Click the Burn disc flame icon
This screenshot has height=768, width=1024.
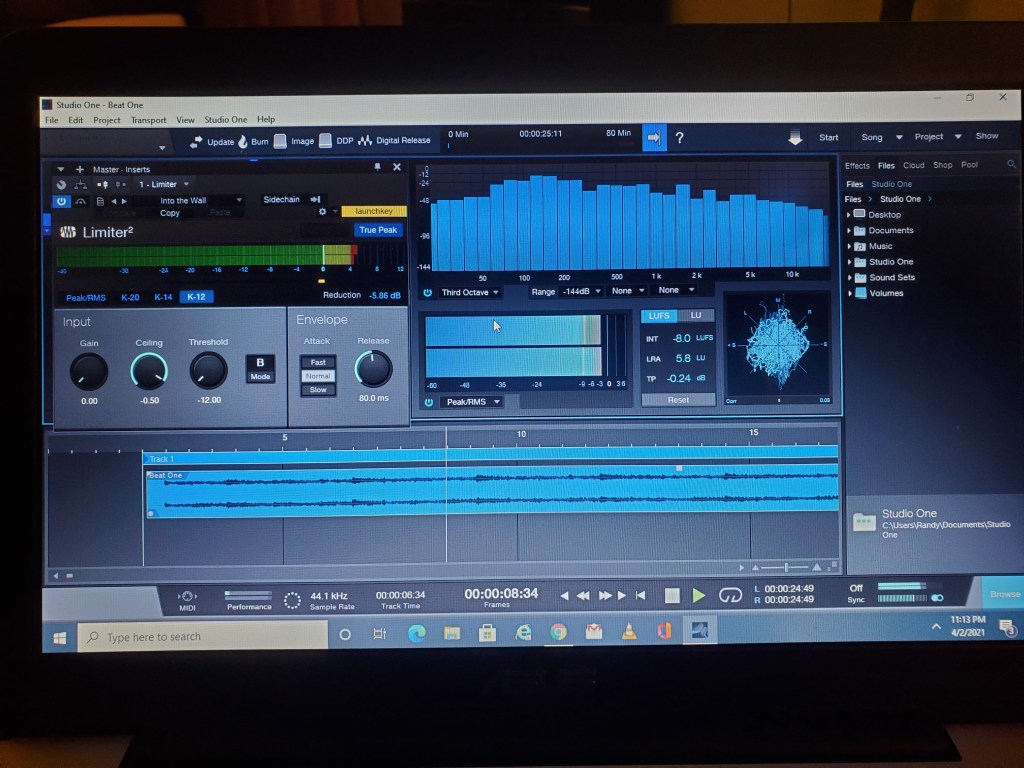pos(242,141)
